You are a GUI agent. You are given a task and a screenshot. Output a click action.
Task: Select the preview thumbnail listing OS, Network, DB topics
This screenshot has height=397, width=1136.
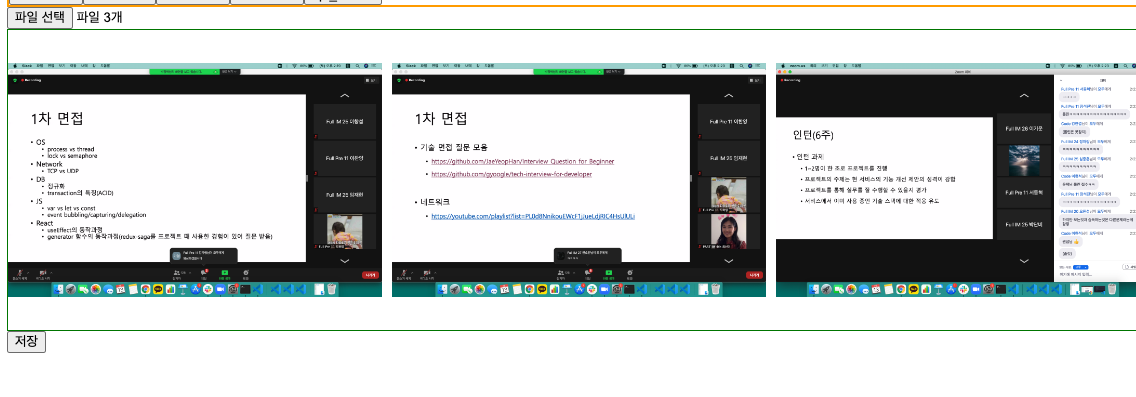coord(194,180)
